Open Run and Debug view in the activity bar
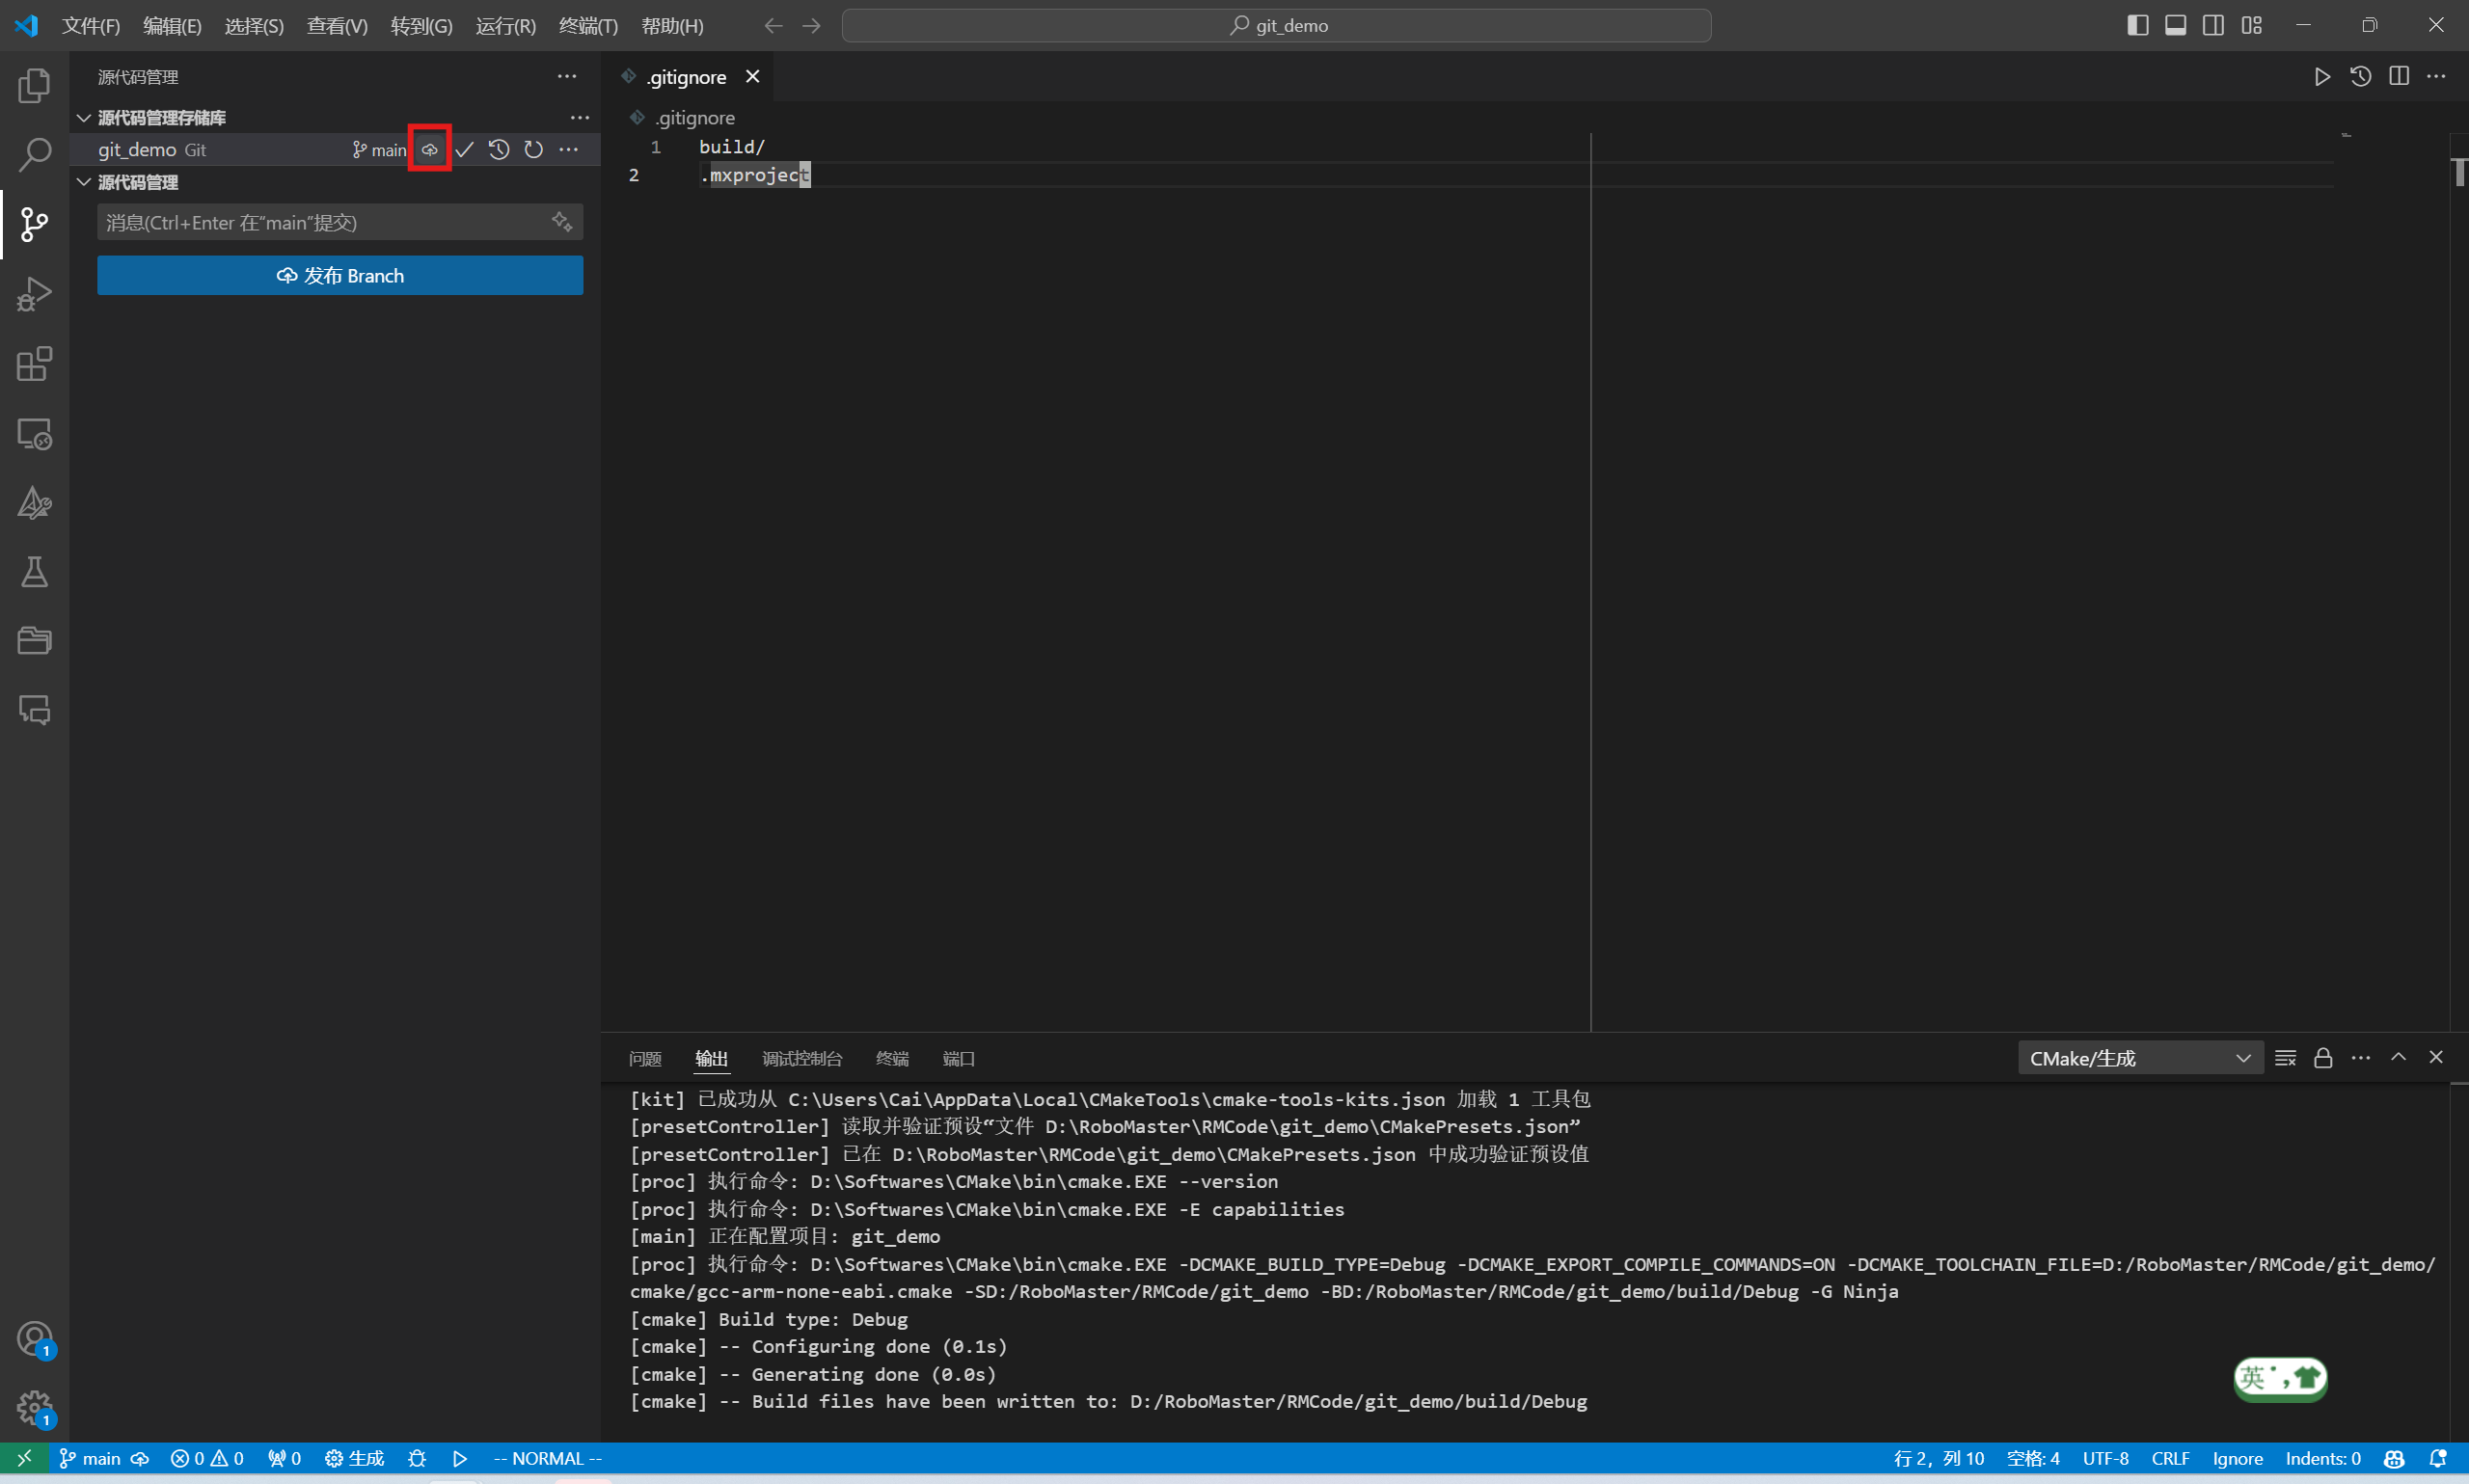Viewport: 2469px width, 1484px height. point(34,294)
